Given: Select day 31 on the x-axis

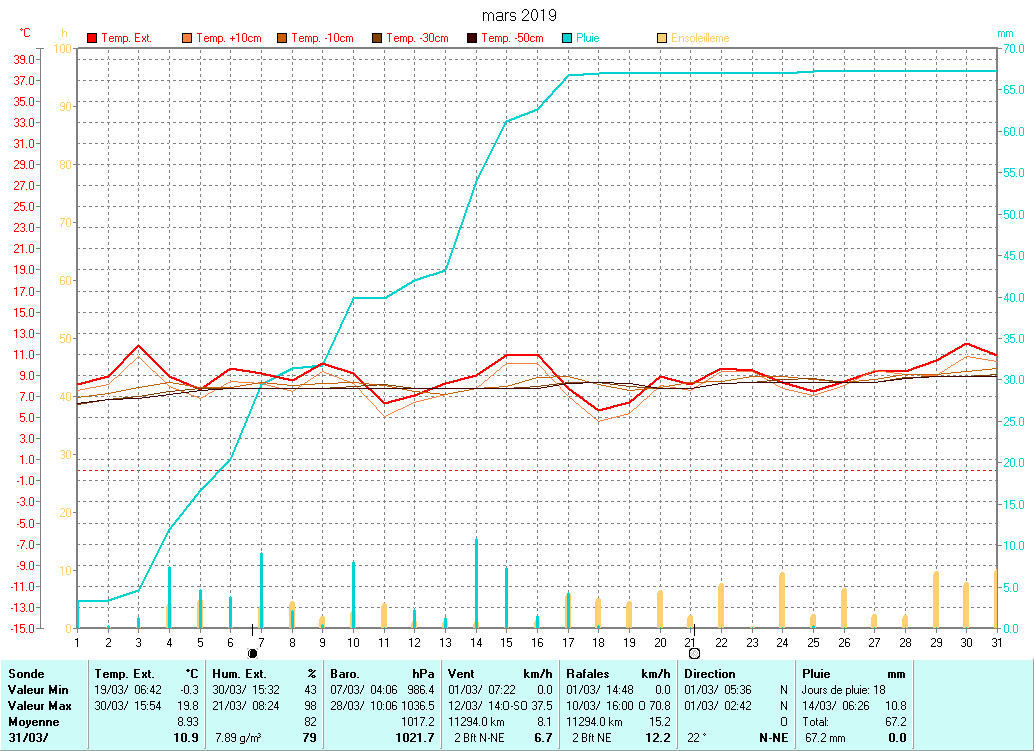Looking at the screenshot, I should click(996, 641).
